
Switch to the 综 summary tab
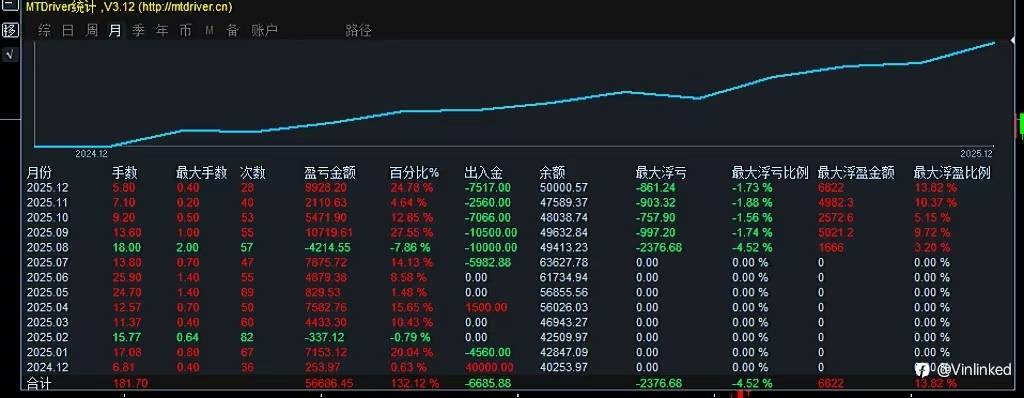pos(44,31)
